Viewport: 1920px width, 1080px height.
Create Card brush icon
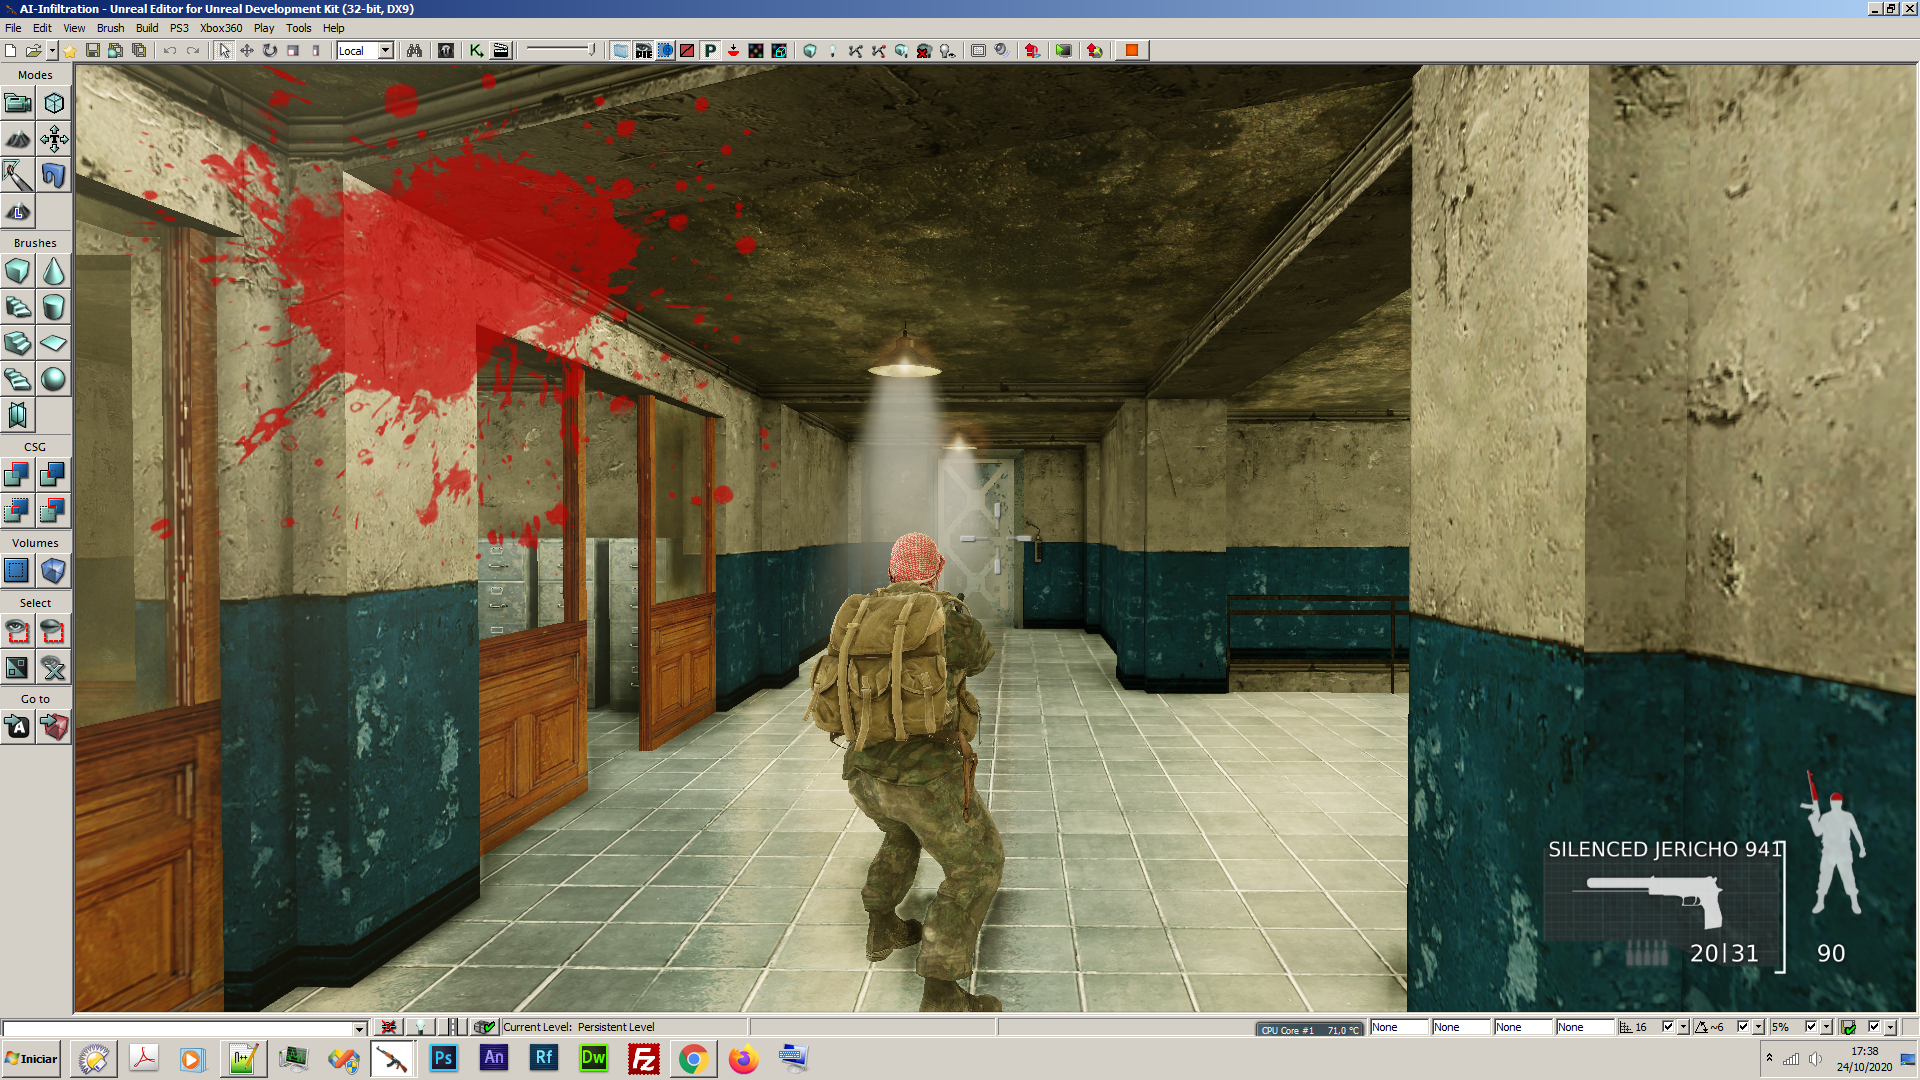(18, 415)
